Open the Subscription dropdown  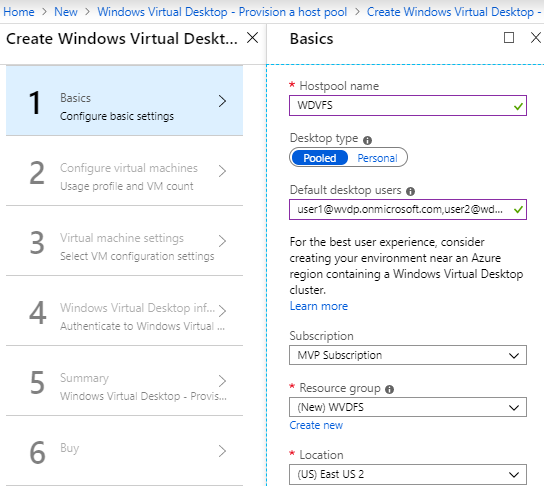pyautogui.click(x=408, y=355)
